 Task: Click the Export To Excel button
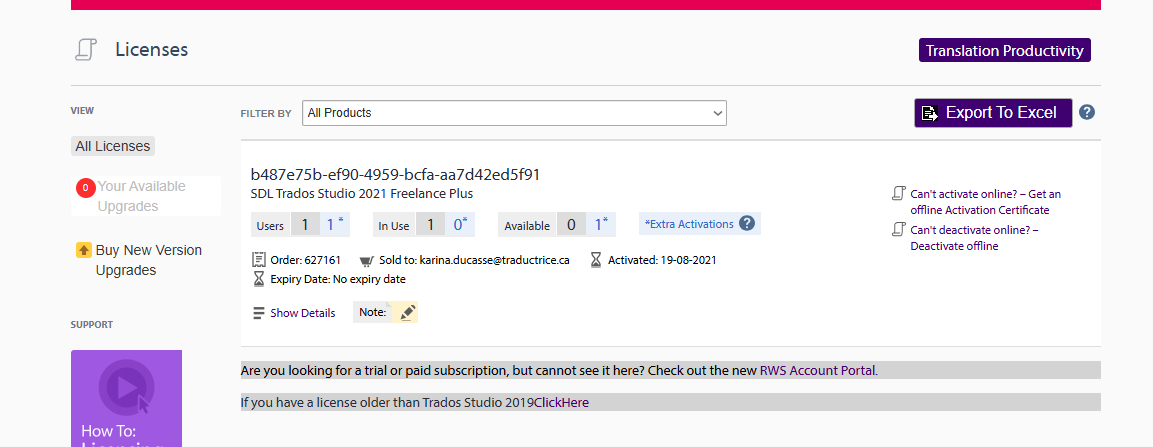(993, 112)
